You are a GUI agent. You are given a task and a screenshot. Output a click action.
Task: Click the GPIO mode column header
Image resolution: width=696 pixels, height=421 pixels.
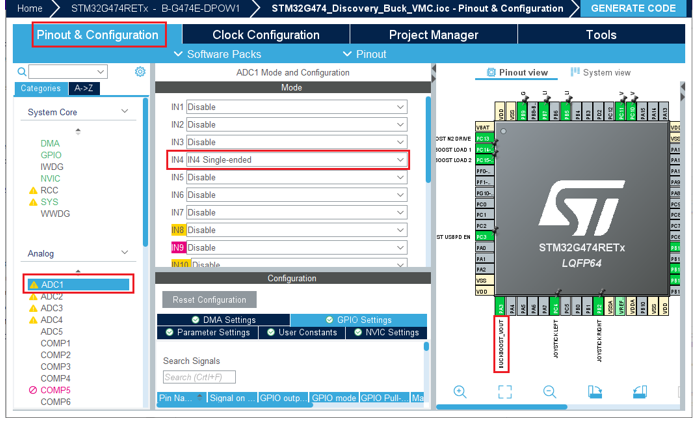(x=334, y=398)
